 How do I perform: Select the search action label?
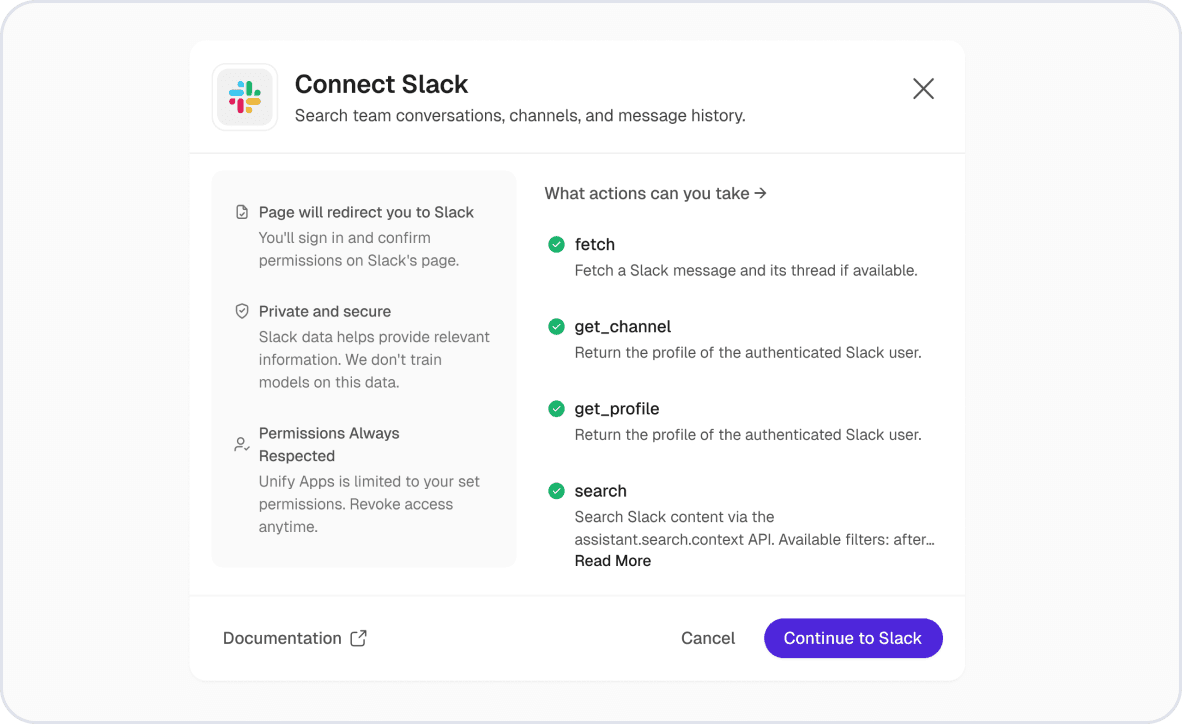tap(600, 491)
